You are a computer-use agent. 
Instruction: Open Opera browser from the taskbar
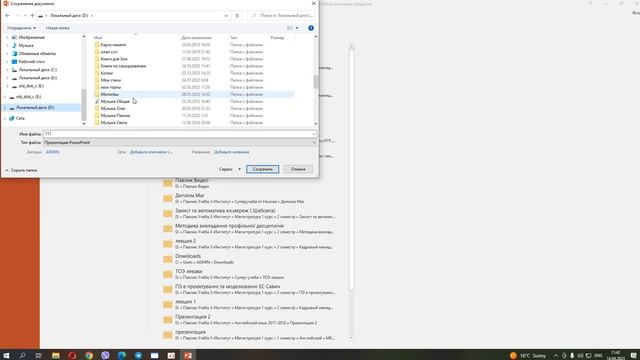72,355
